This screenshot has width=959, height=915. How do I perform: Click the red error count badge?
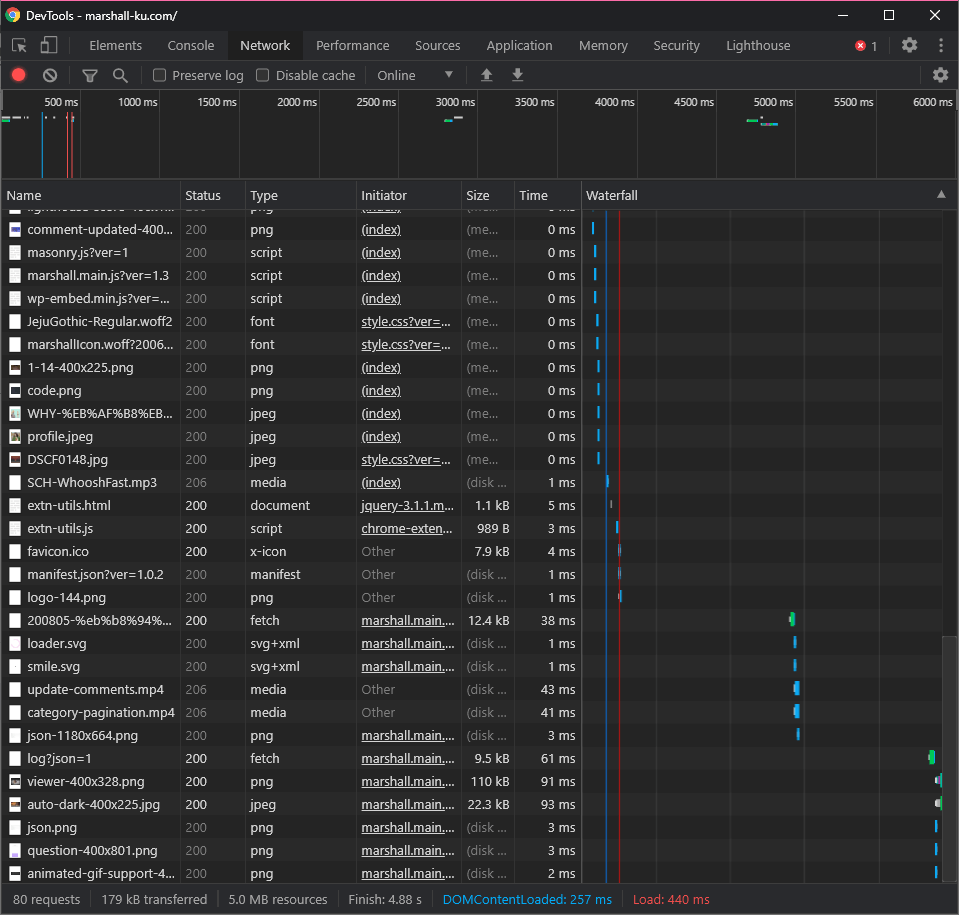[x=866, y=46]
